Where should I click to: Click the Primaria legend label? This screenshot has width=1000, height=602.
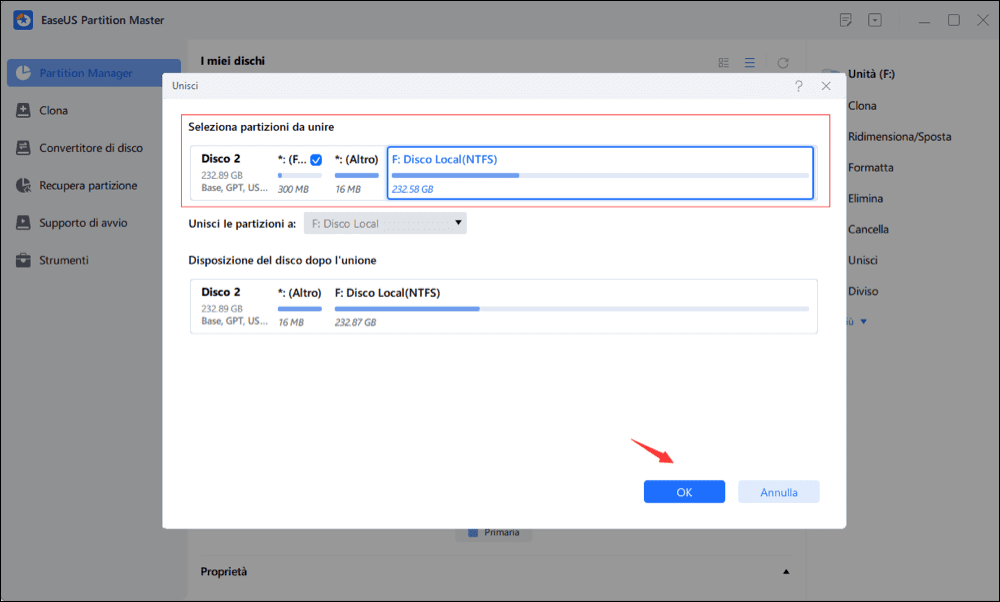501,532
